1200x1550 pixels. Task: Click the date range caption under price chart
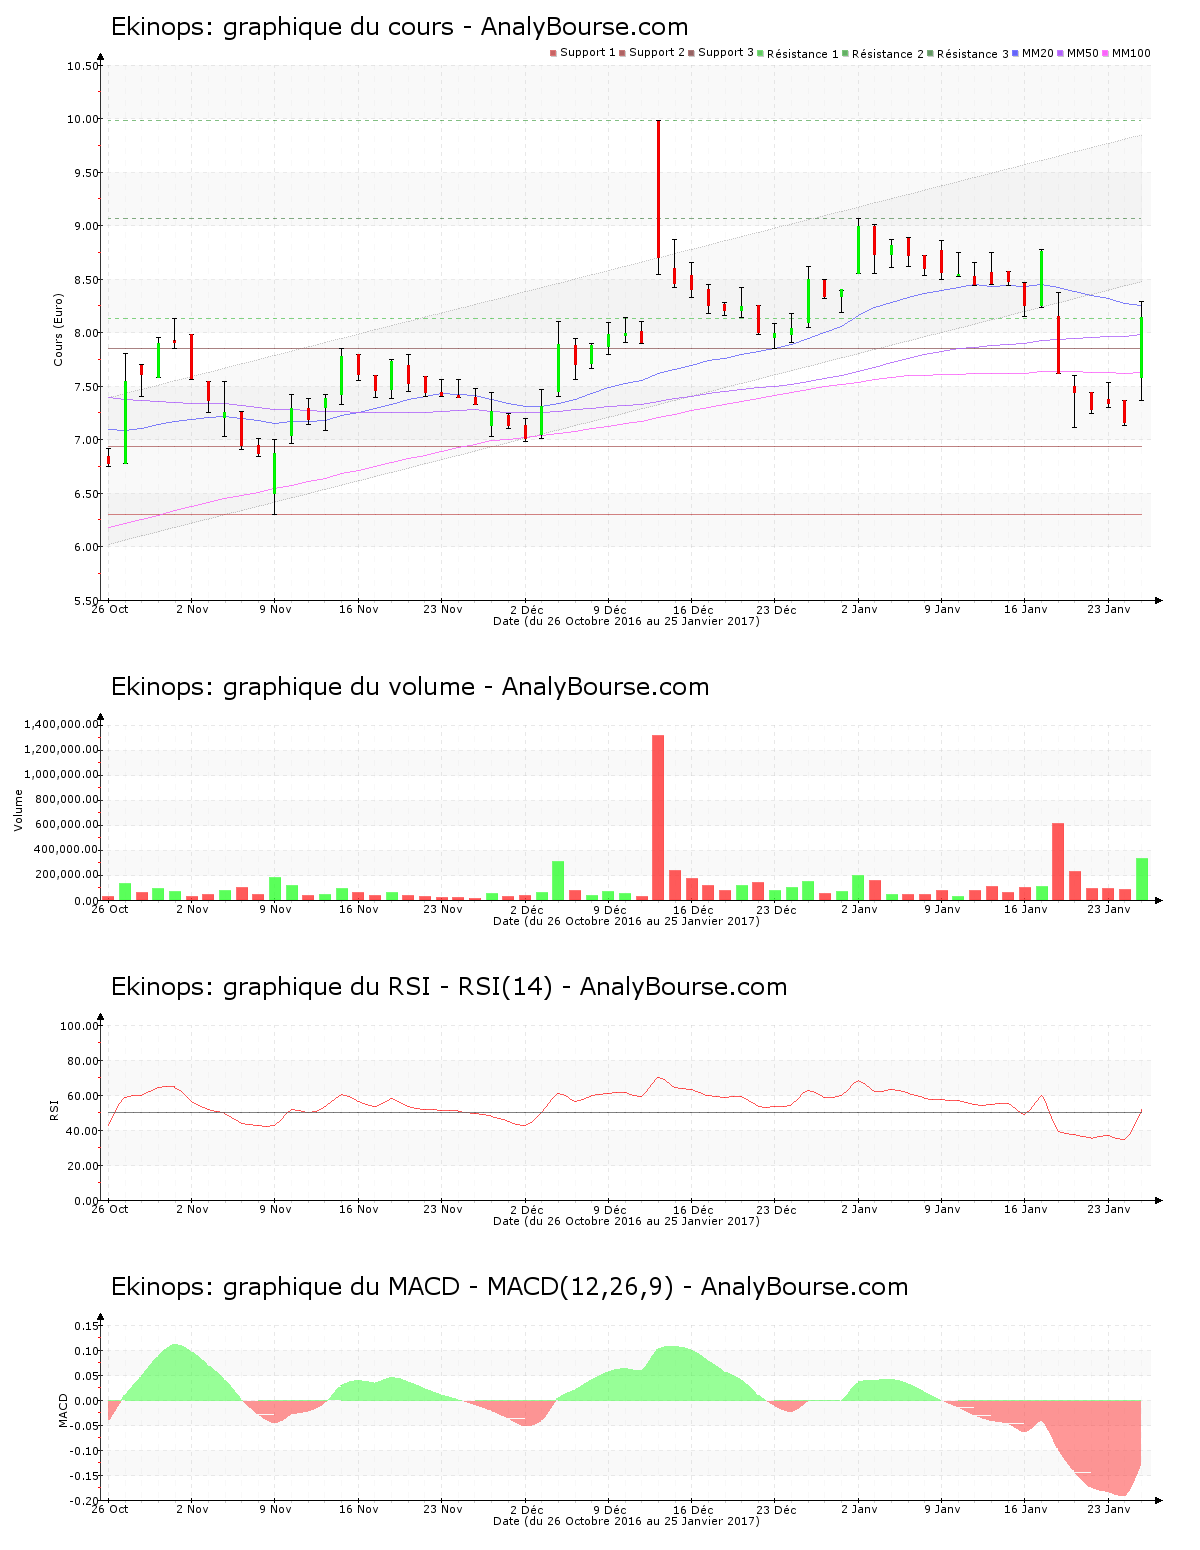[627, 621]
